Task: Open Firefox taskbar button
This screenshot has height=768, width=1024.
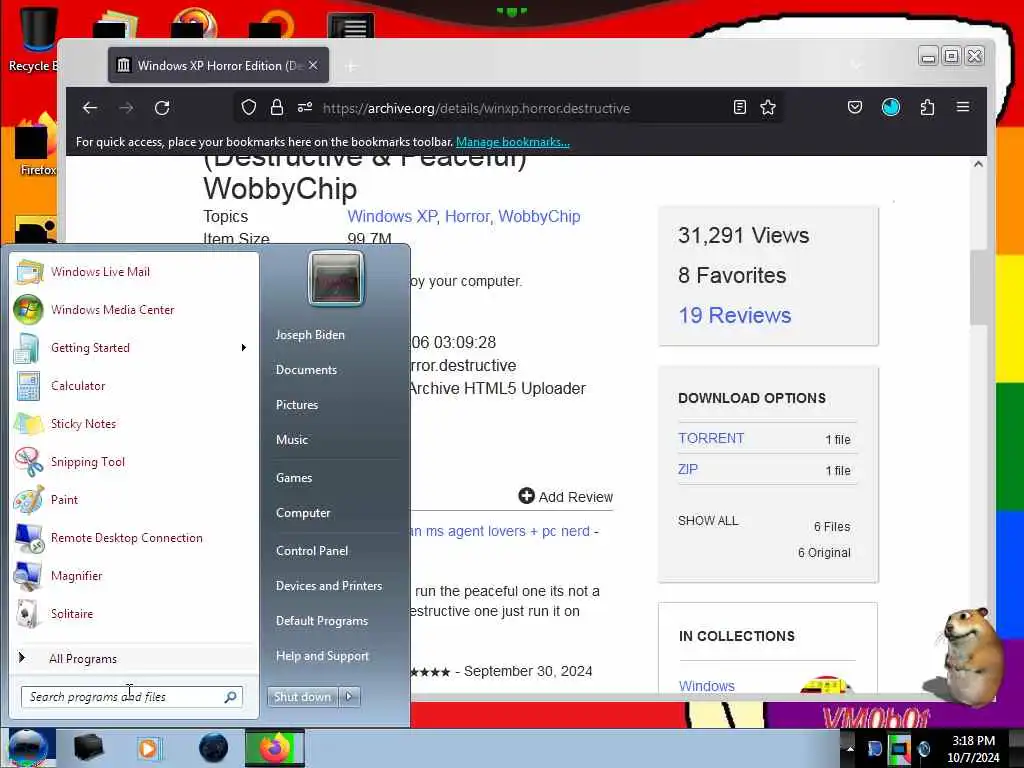Action: point(275,748)
